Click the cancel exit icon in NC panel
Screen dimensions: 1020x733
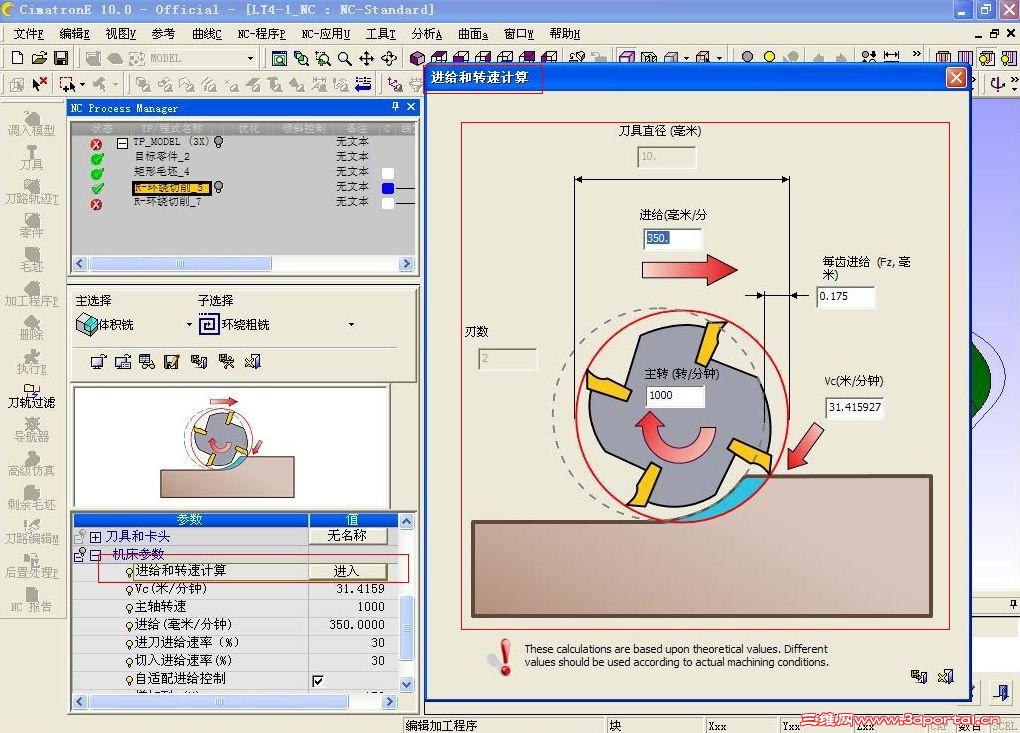252,362
